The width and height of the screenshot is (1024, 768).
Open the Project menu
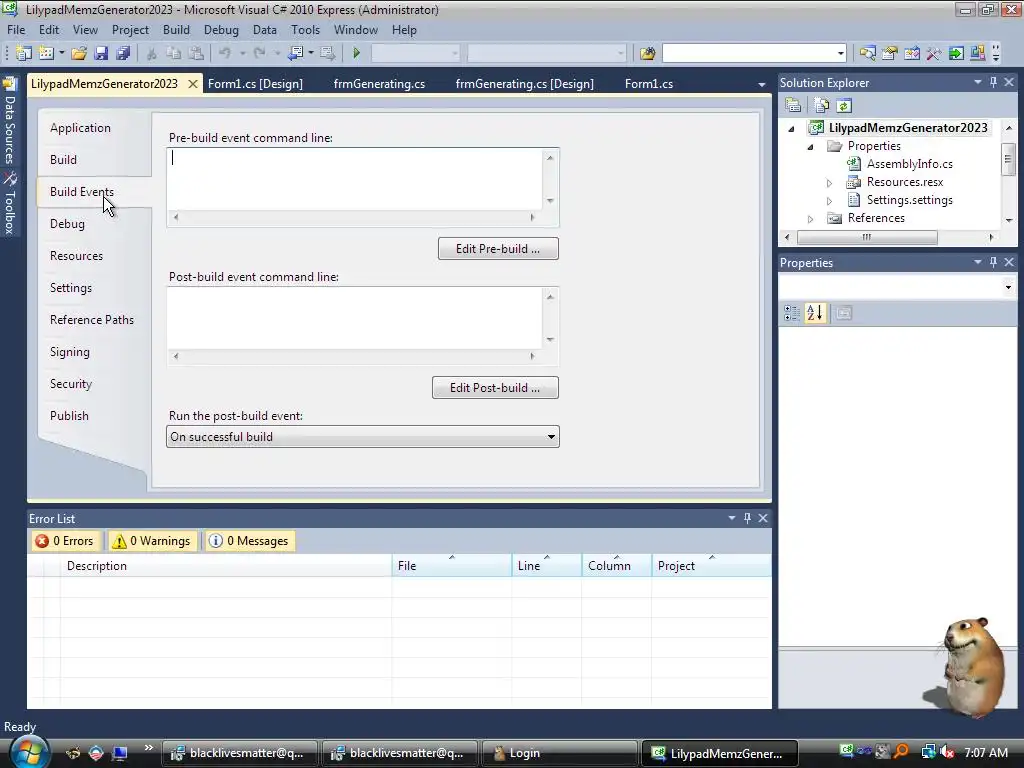tap(130, 30)
